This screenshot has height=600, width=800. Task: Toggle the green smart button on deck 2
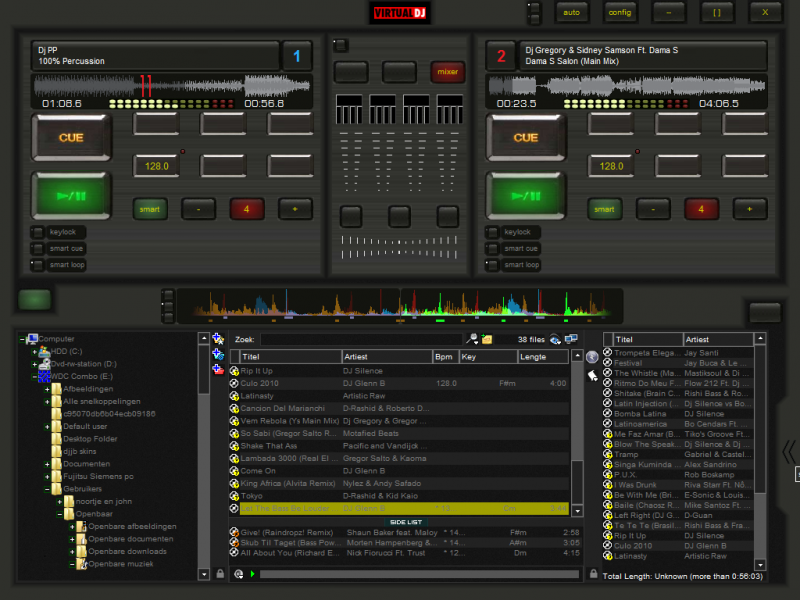click(x=605, y=209)
